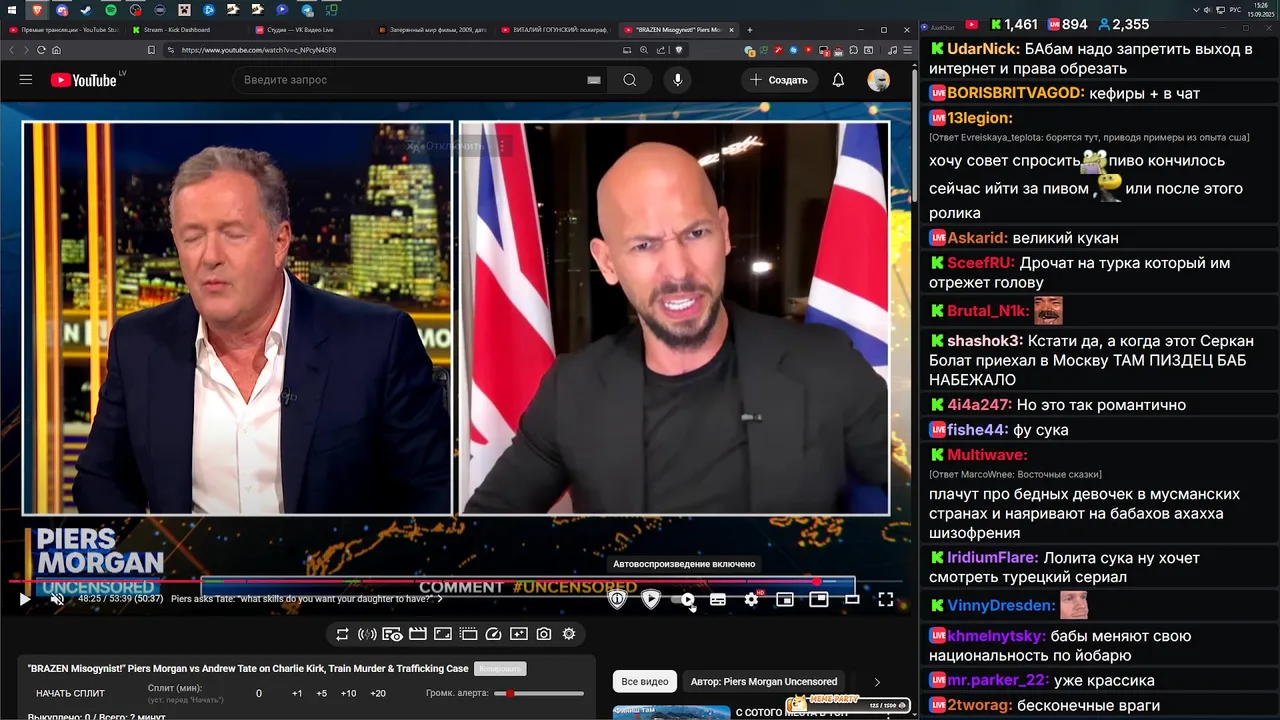Expand chapter title 'Piers asks Tate'
Screen dimensions: 1280x720
306,599
